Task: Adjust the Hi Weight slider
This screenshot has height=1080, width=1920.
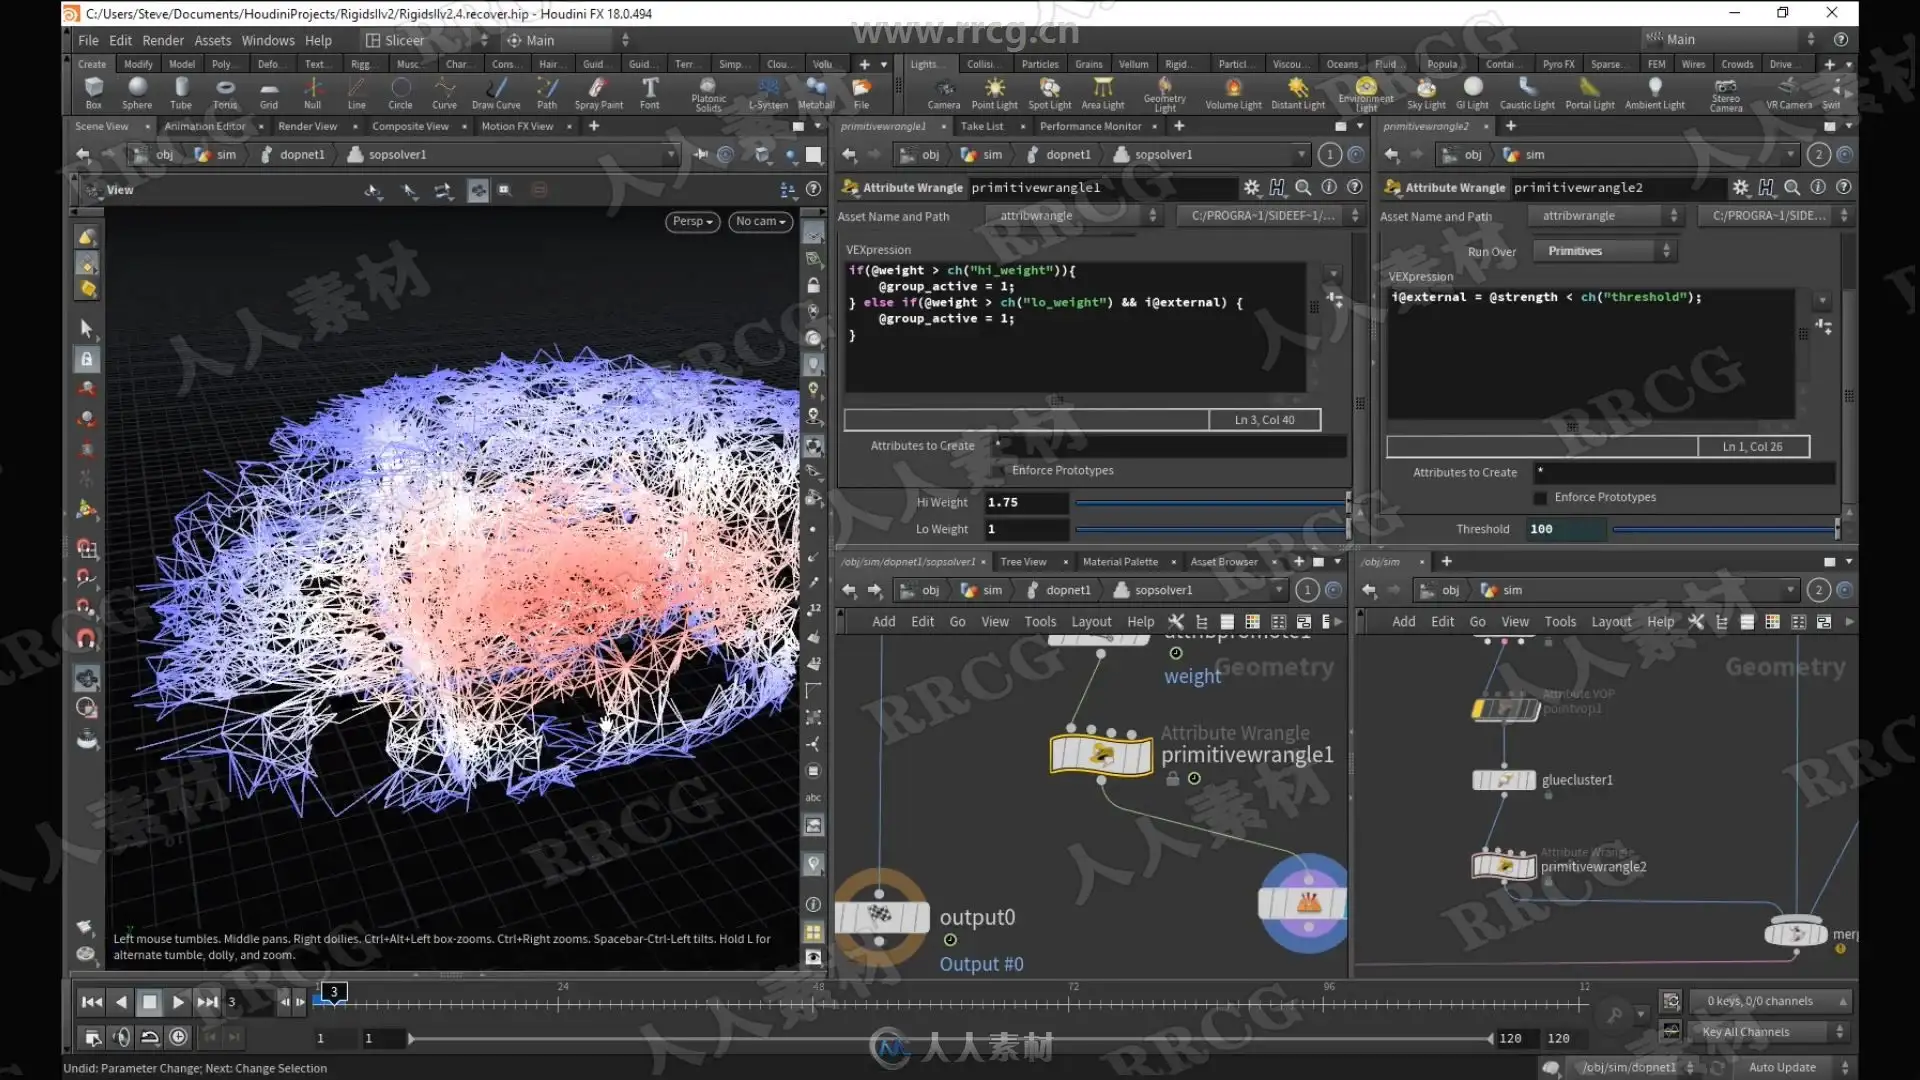Action: [1210, 503]
